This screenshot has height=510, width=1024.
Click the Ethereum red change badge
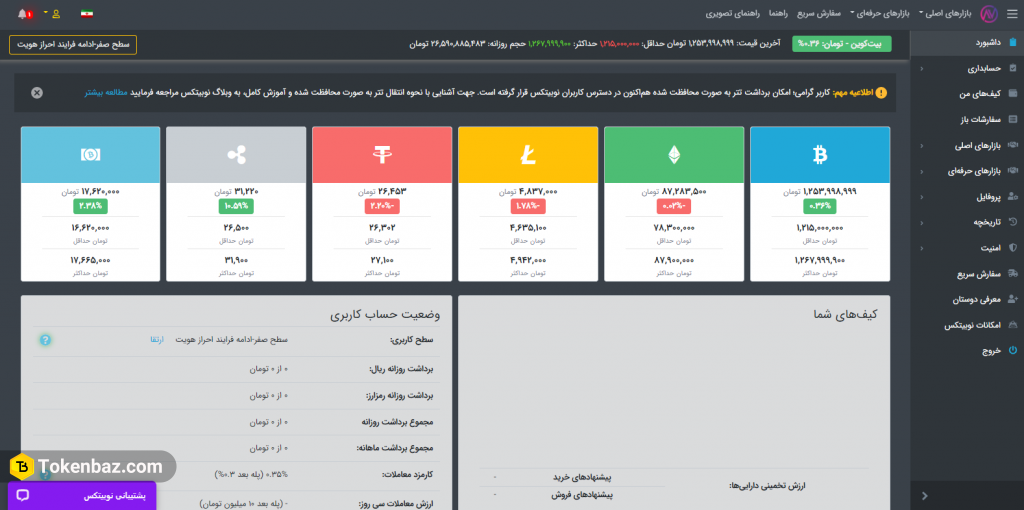pos(673,206)
